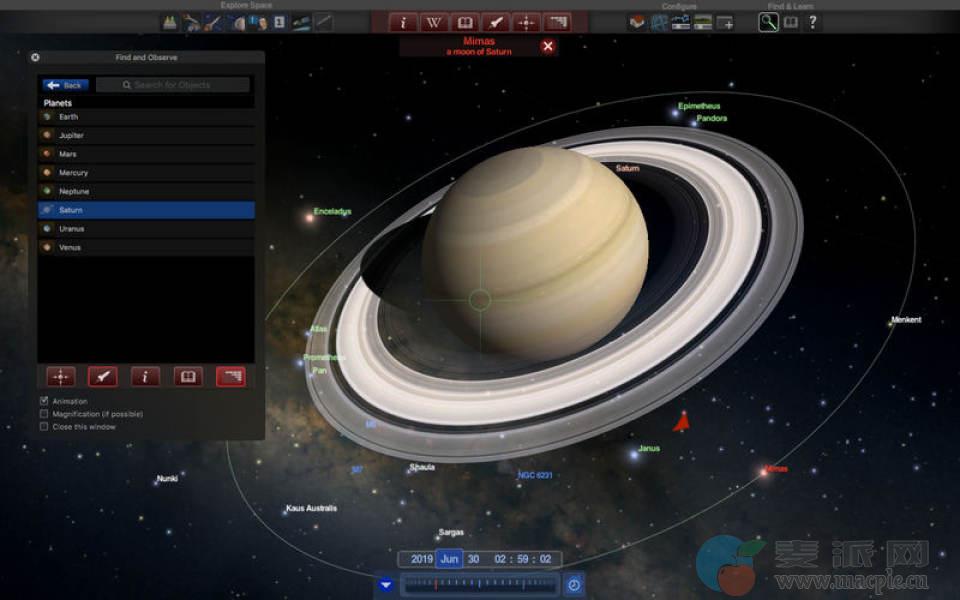
Task: Dismiss the Mimas selection with the X
Action: pos(548,46)
